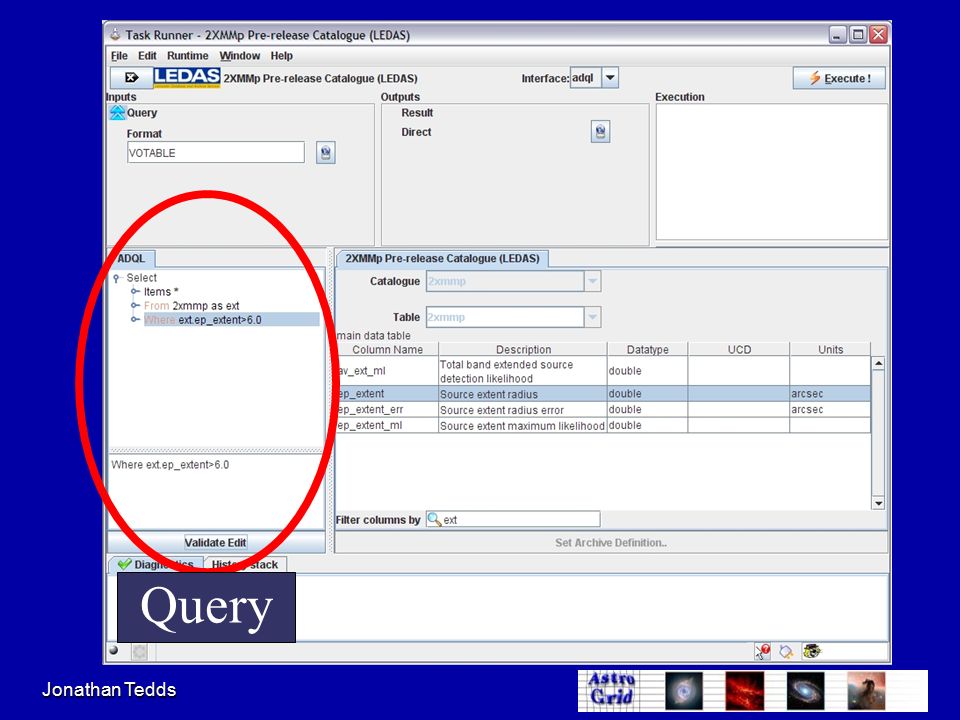Expand the Interface adql dropdown
The width and height of the screenshot is (960, 720).
[610, 78]
